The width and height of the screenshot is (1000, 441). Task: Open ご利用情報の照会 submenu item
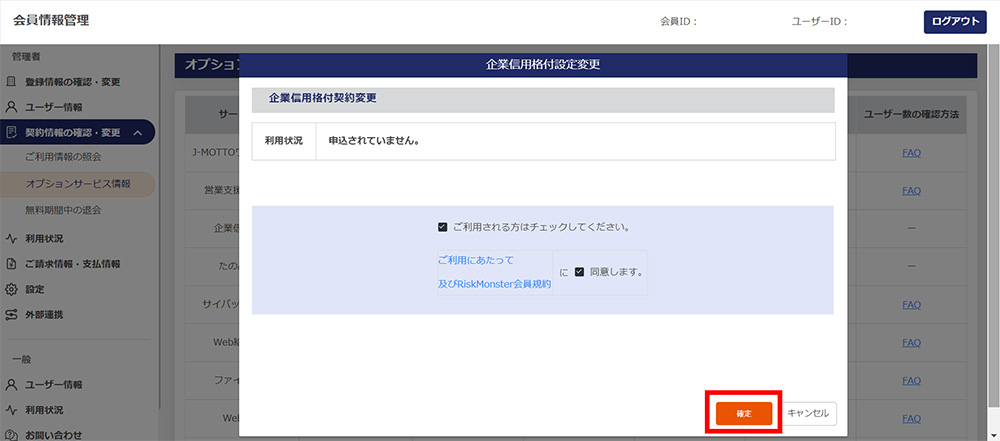pyautogui.click(x=63, y=157)
